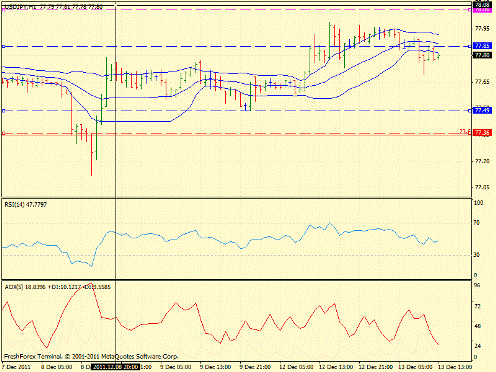Click the FreshForex Terminal copyright text
496x372 pixels.
(x=91, y=356)
